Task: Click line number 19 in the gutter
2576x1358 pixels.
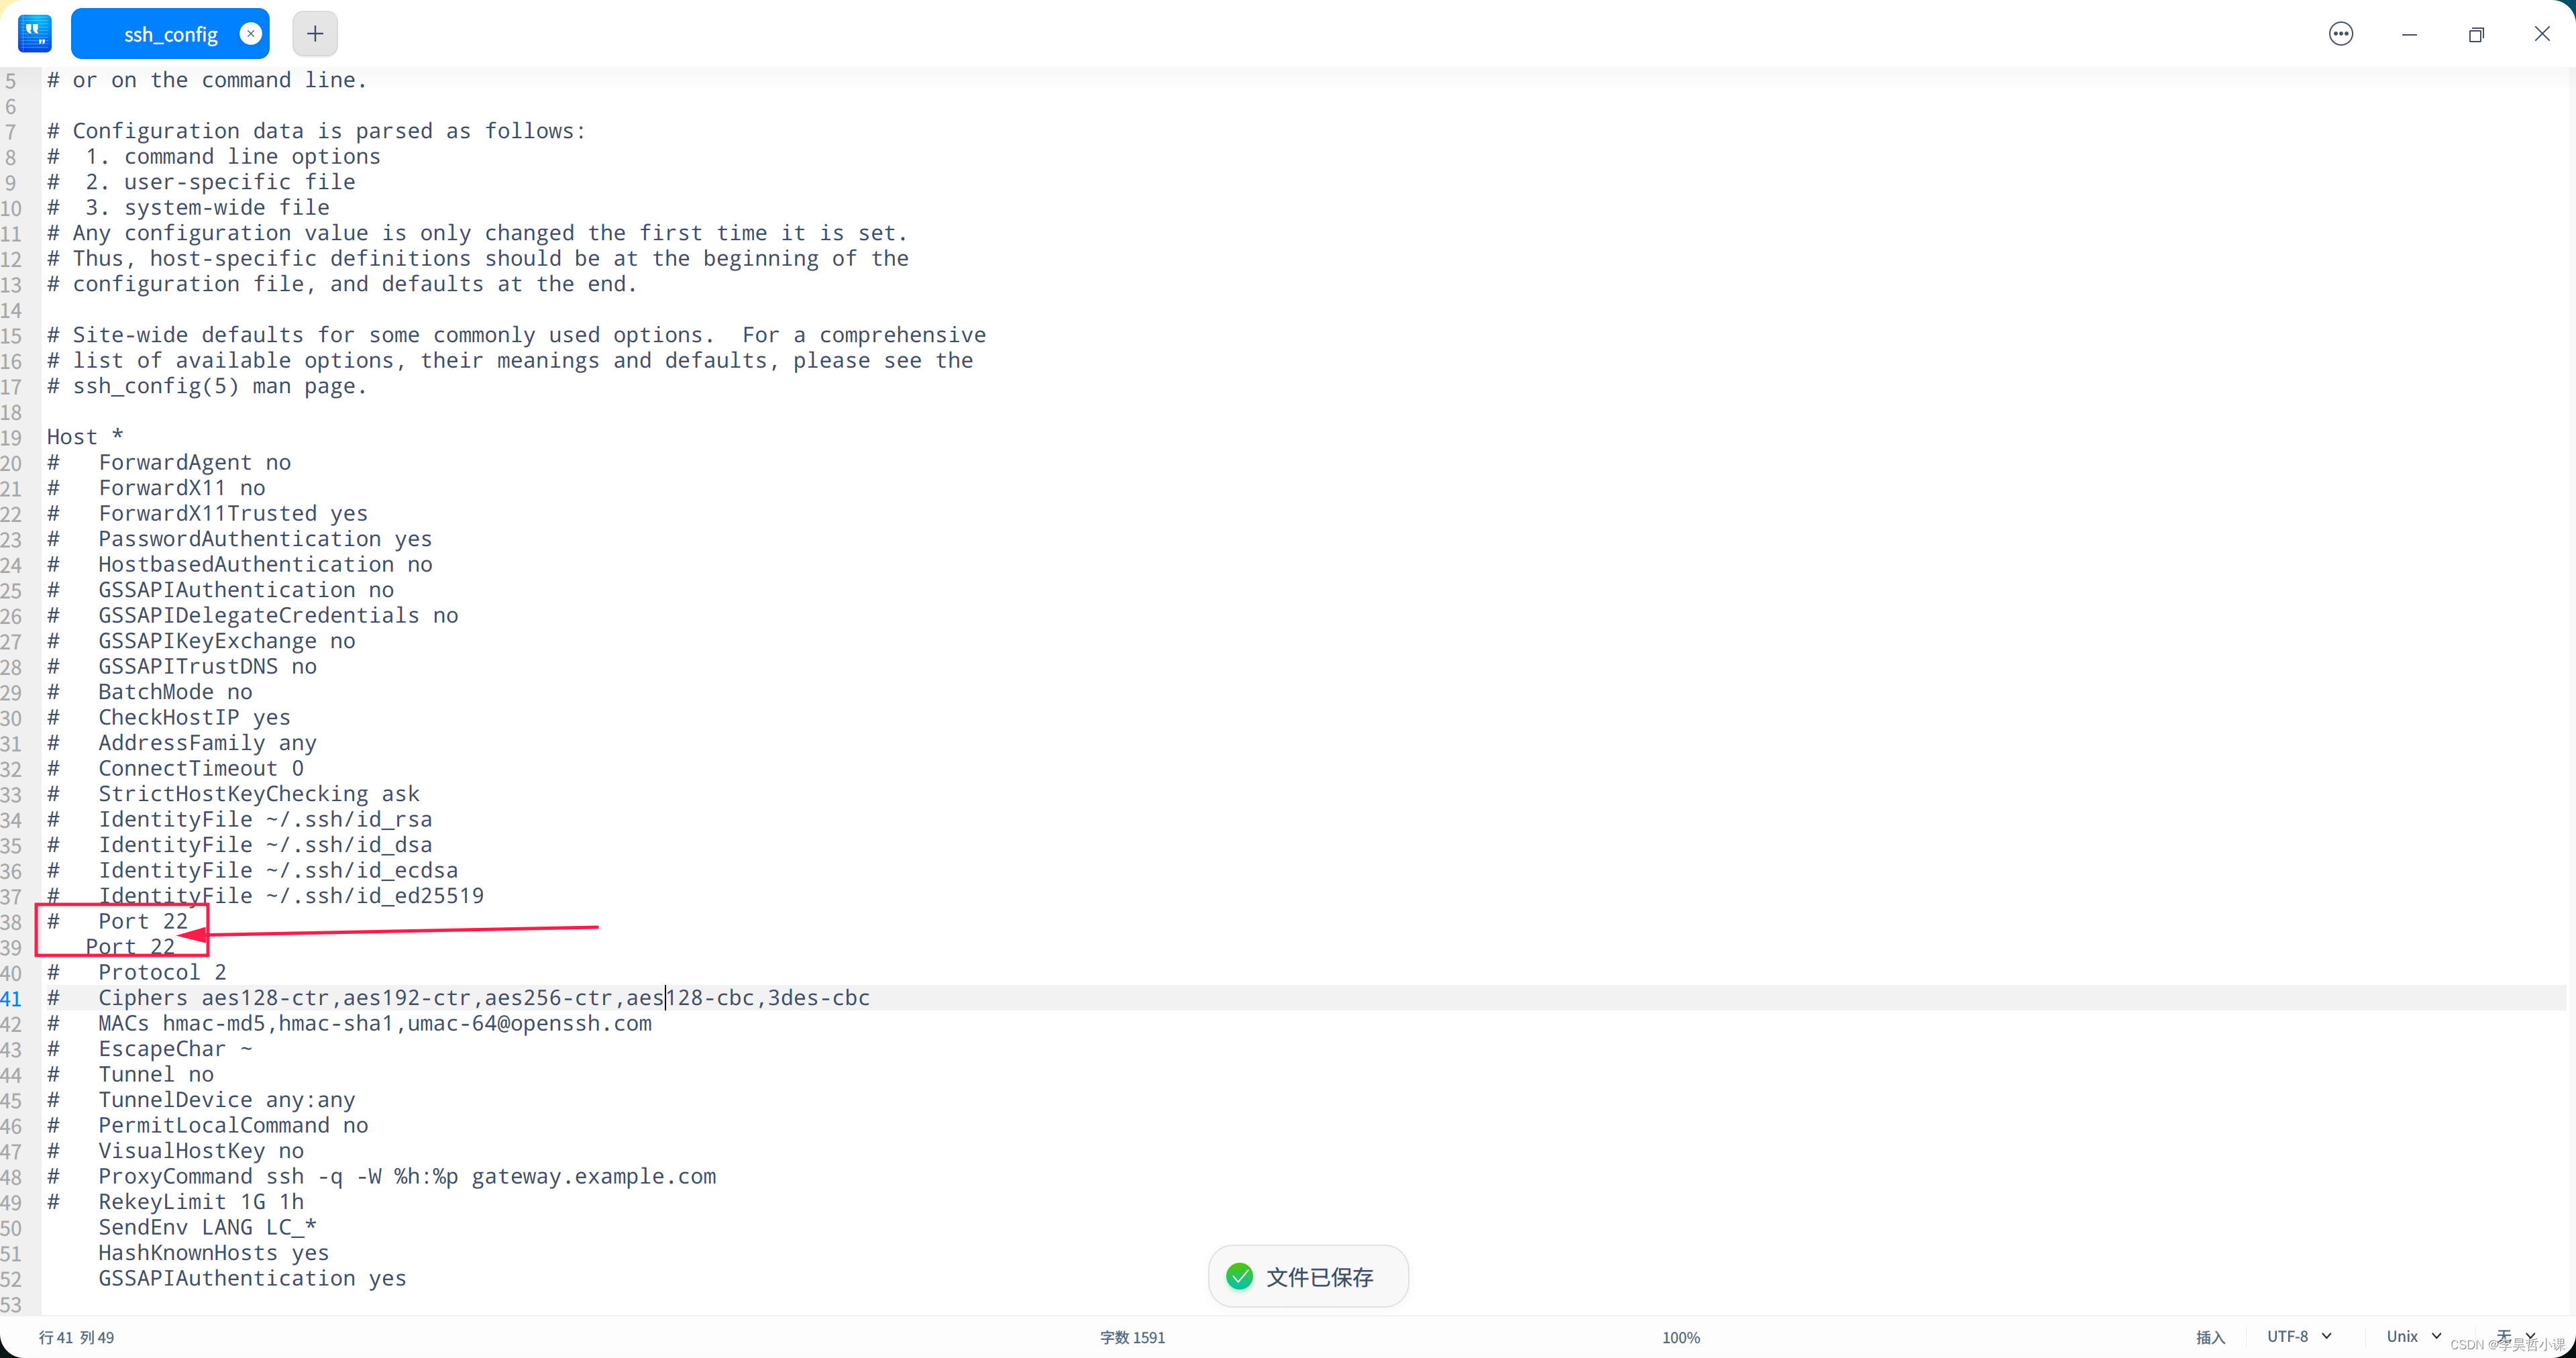Action: pos(11,438)
